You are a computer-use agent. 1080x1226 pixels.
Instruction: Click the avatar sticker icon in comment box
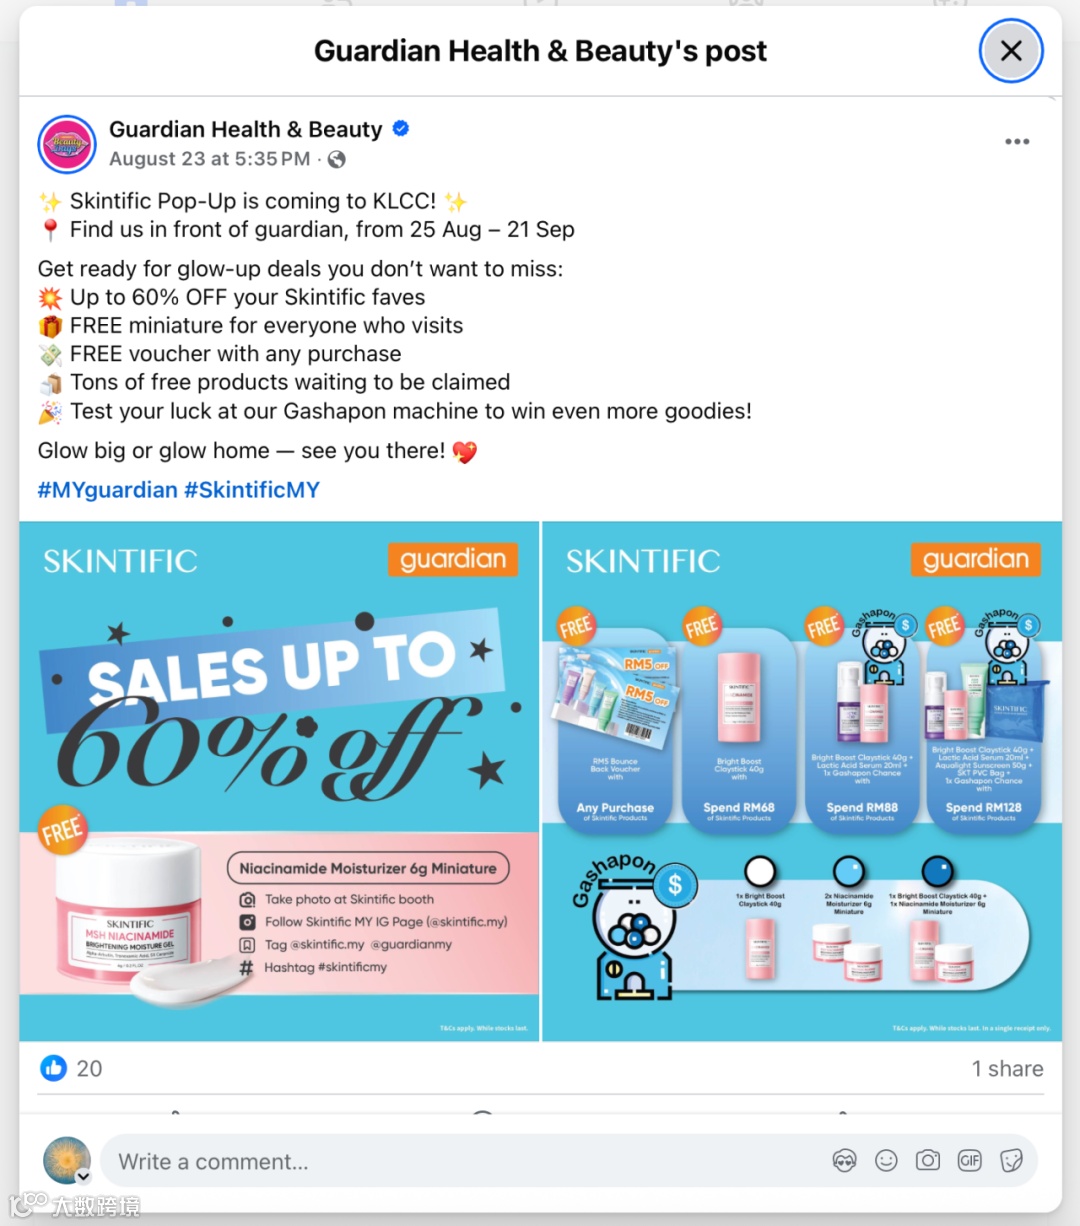[845, 1161]
